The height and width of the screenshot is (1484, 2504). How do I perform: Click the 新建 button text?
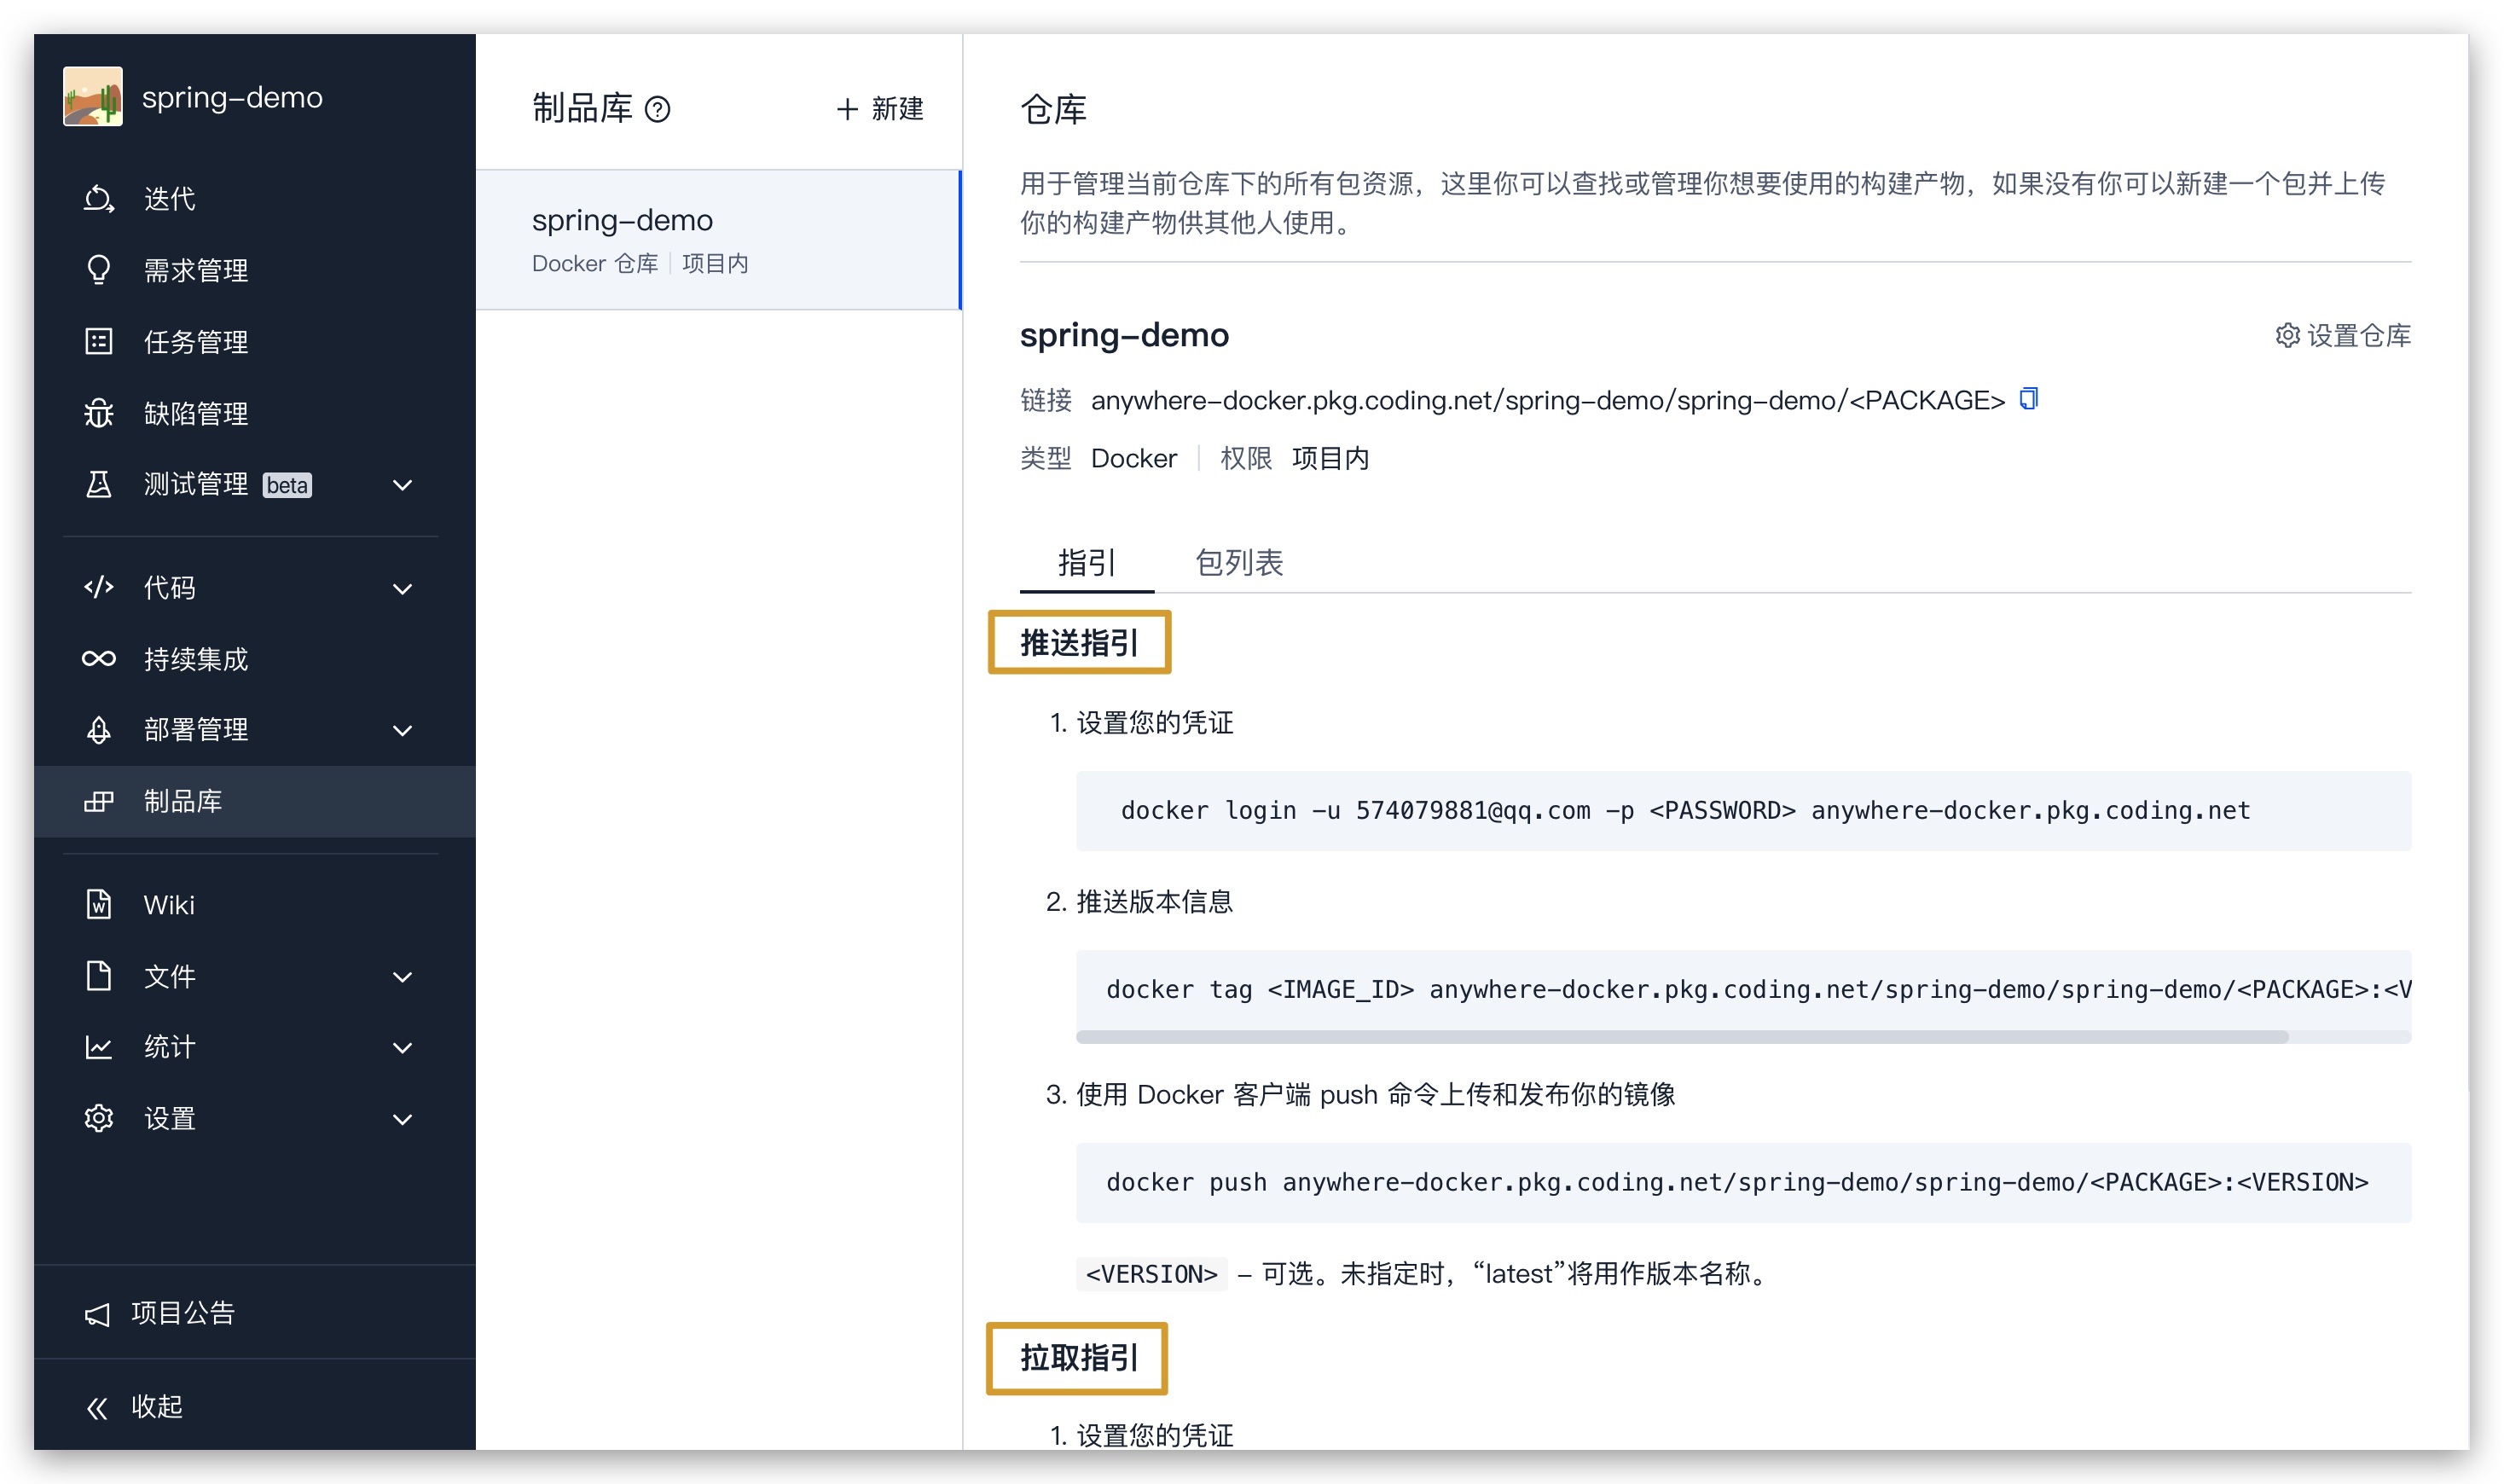[897, 109]
